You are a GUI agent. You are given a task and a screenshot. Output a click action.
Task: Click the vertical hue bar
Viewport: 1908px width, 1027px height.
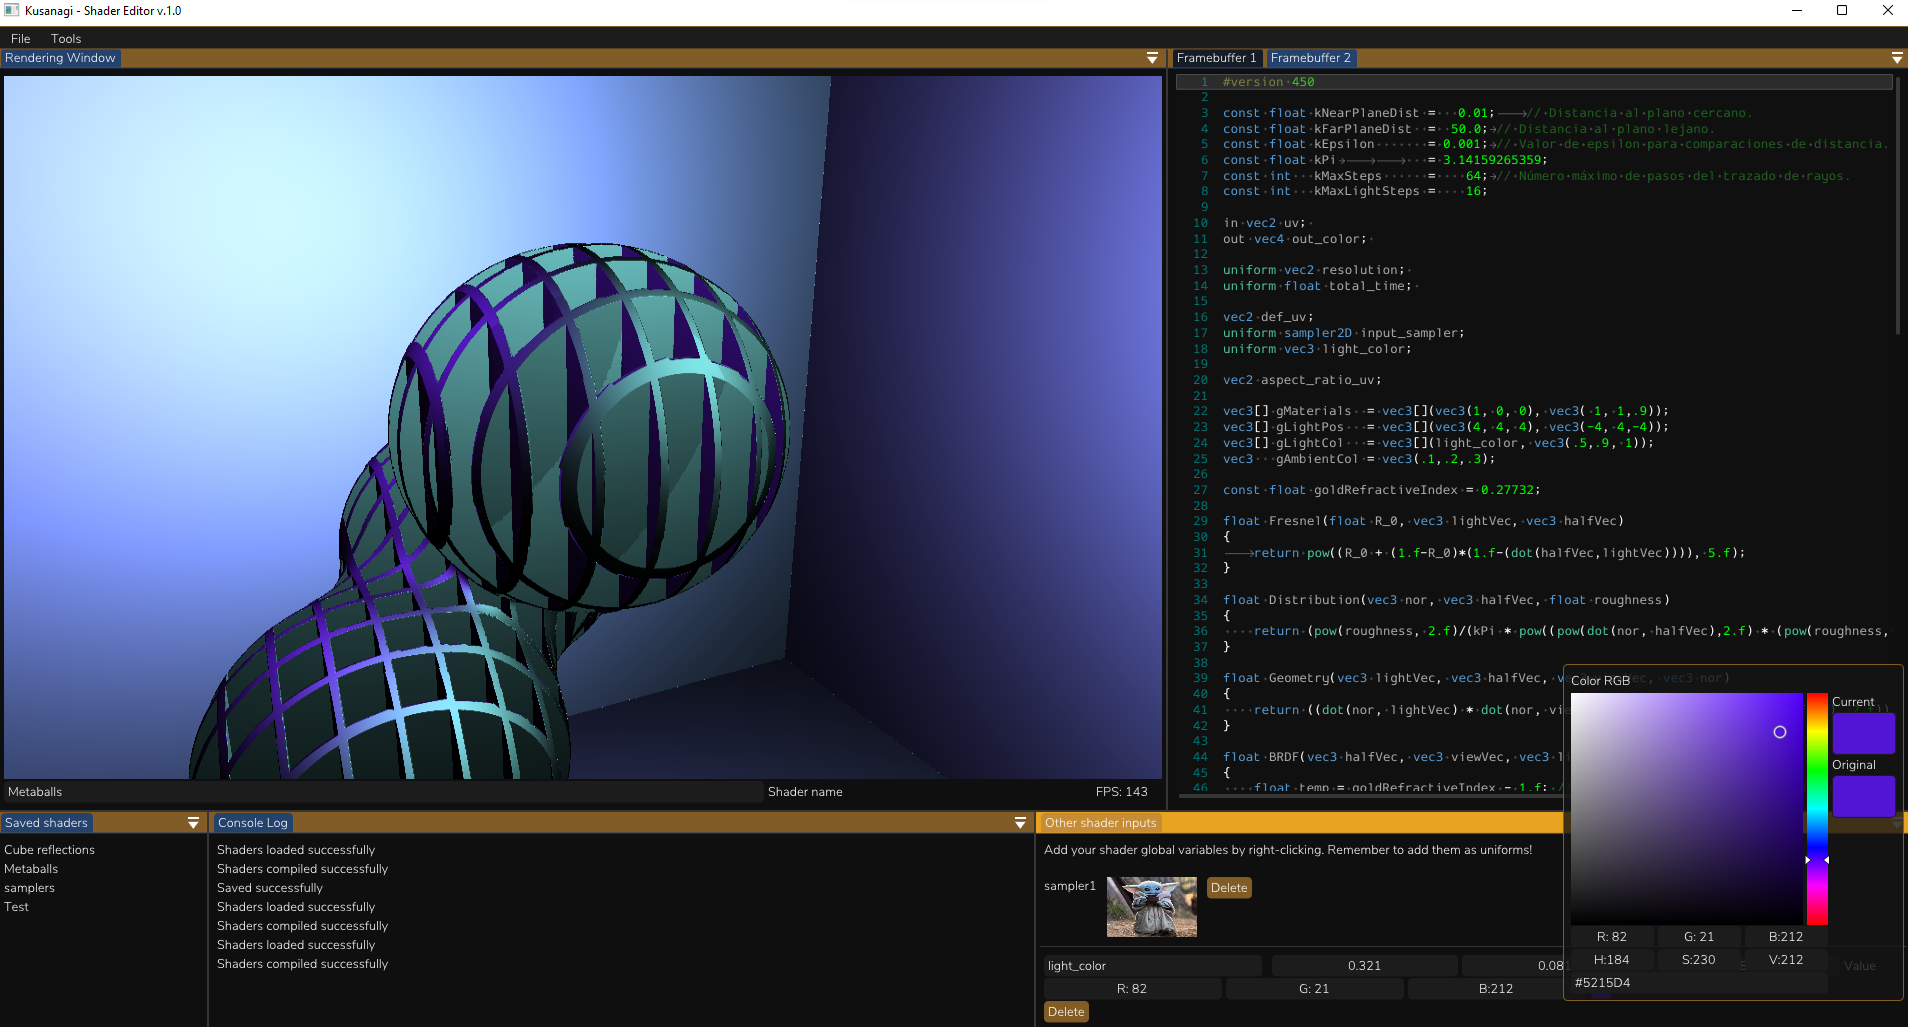(1817, 809)
